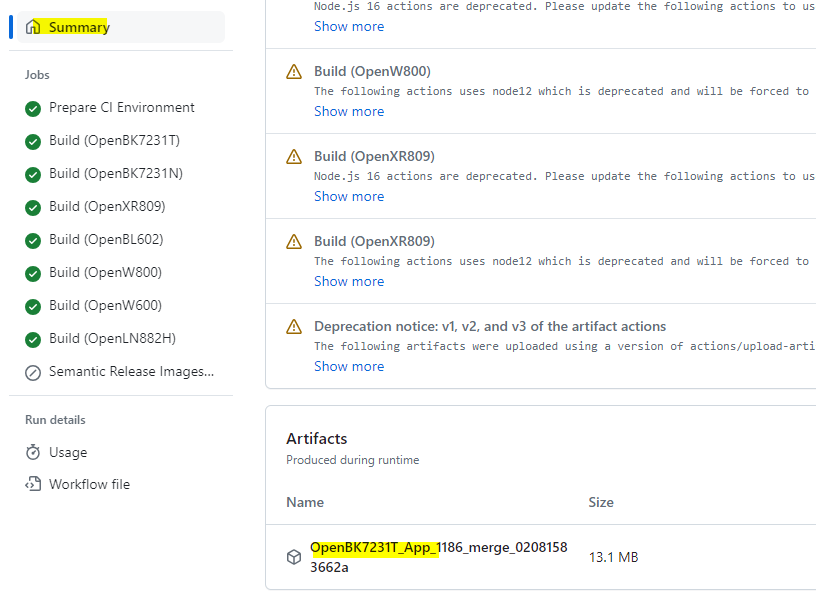Click green check beside Prepare CI Environment

pos(33,108)
